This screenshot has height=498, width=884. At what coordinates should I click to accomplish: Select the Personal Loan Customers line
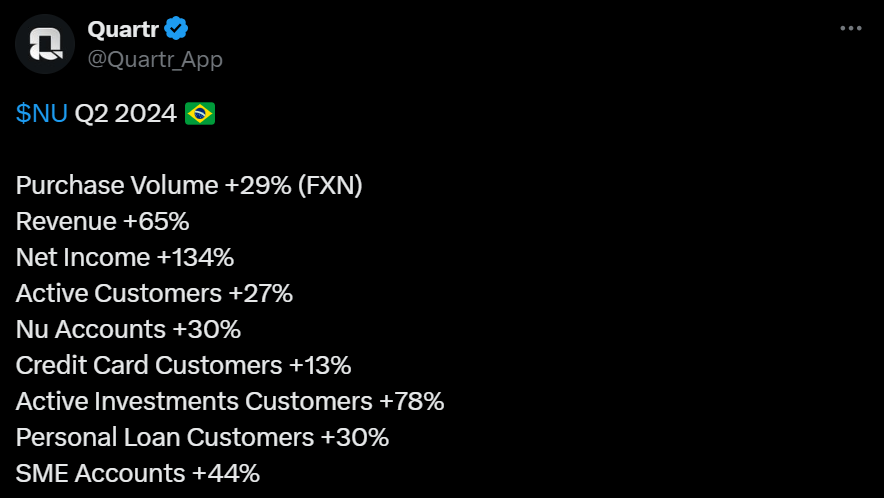point(202,437)
